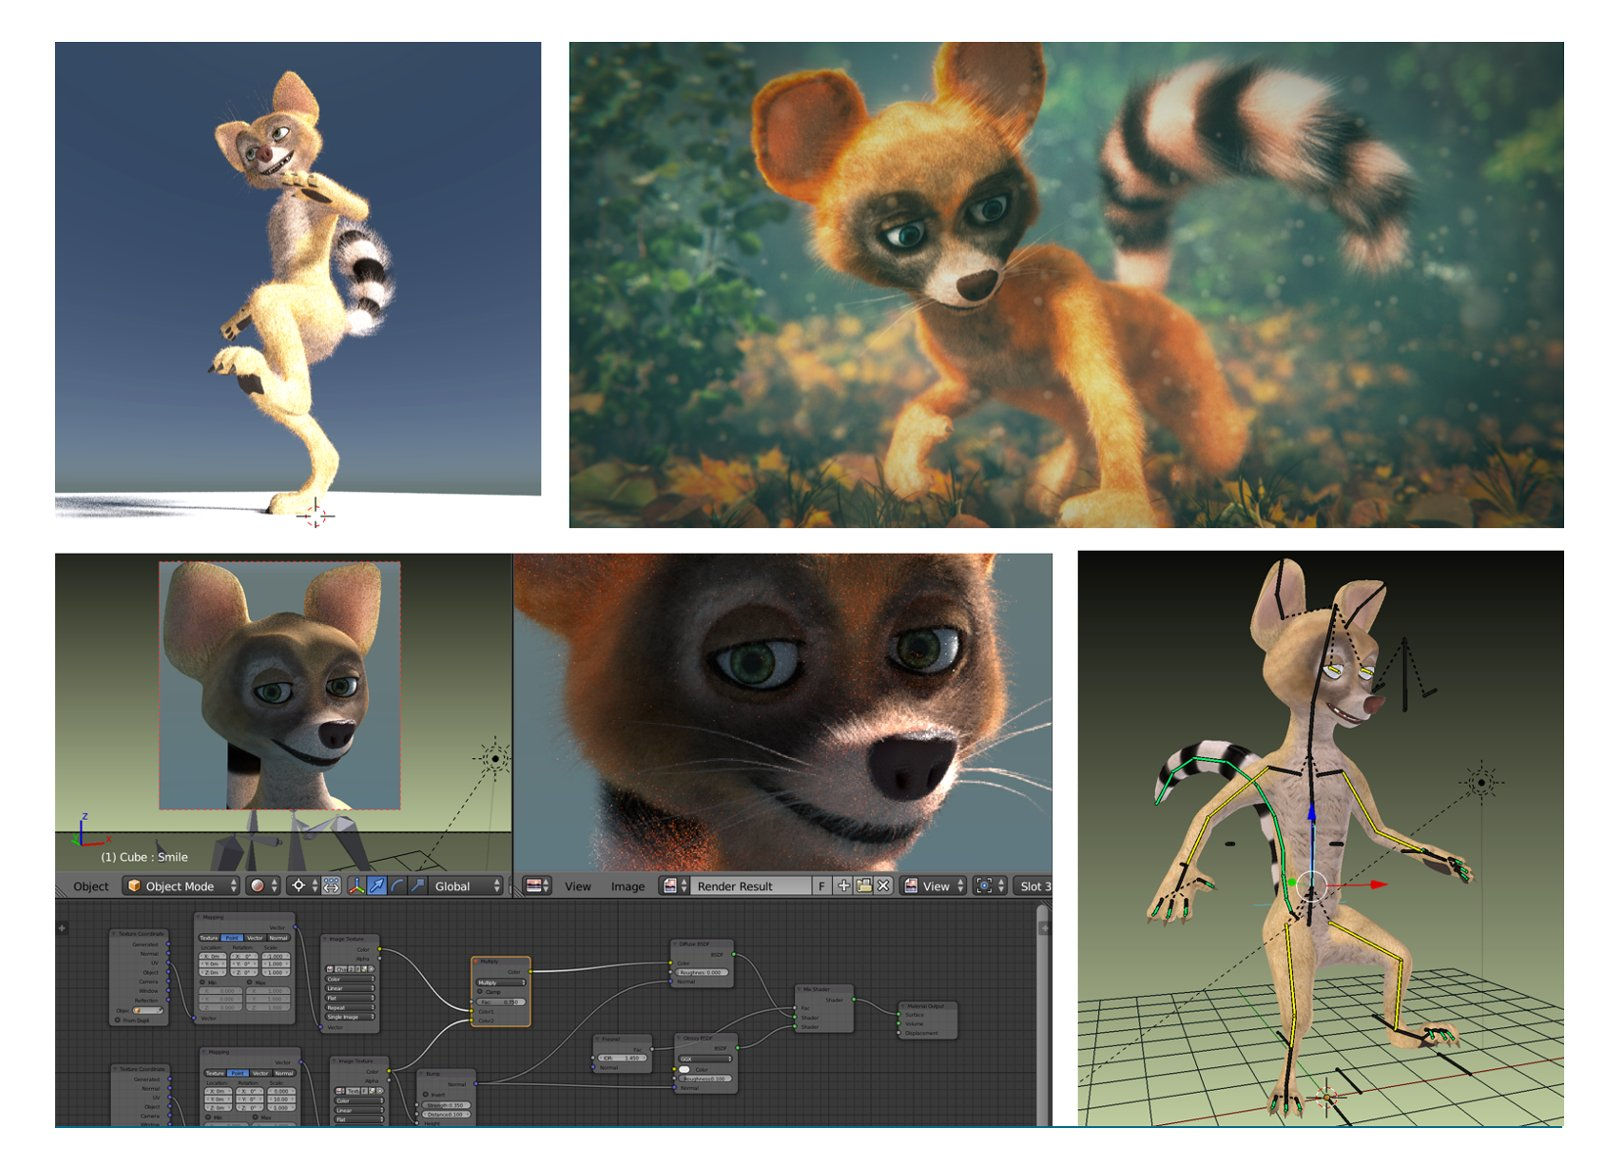
Task: Select the translate manipulator arrow icon
Action: [x=377, y=886]
